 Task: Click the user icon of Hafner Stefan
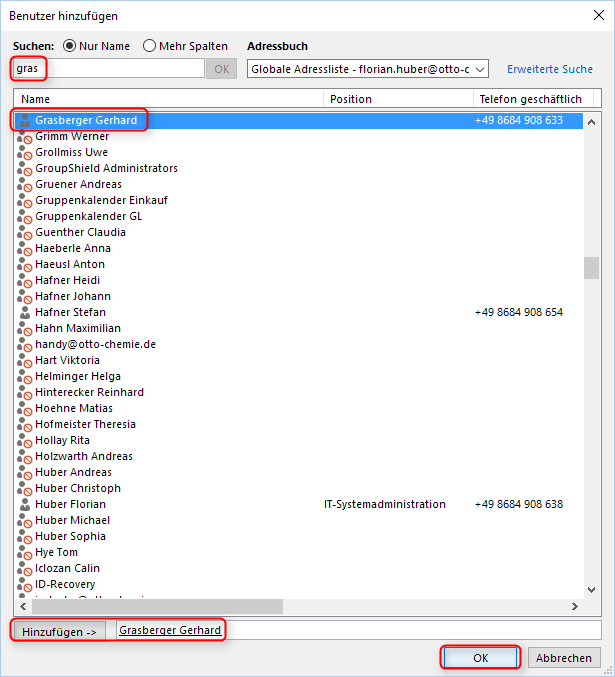click(x=25, y=312)
